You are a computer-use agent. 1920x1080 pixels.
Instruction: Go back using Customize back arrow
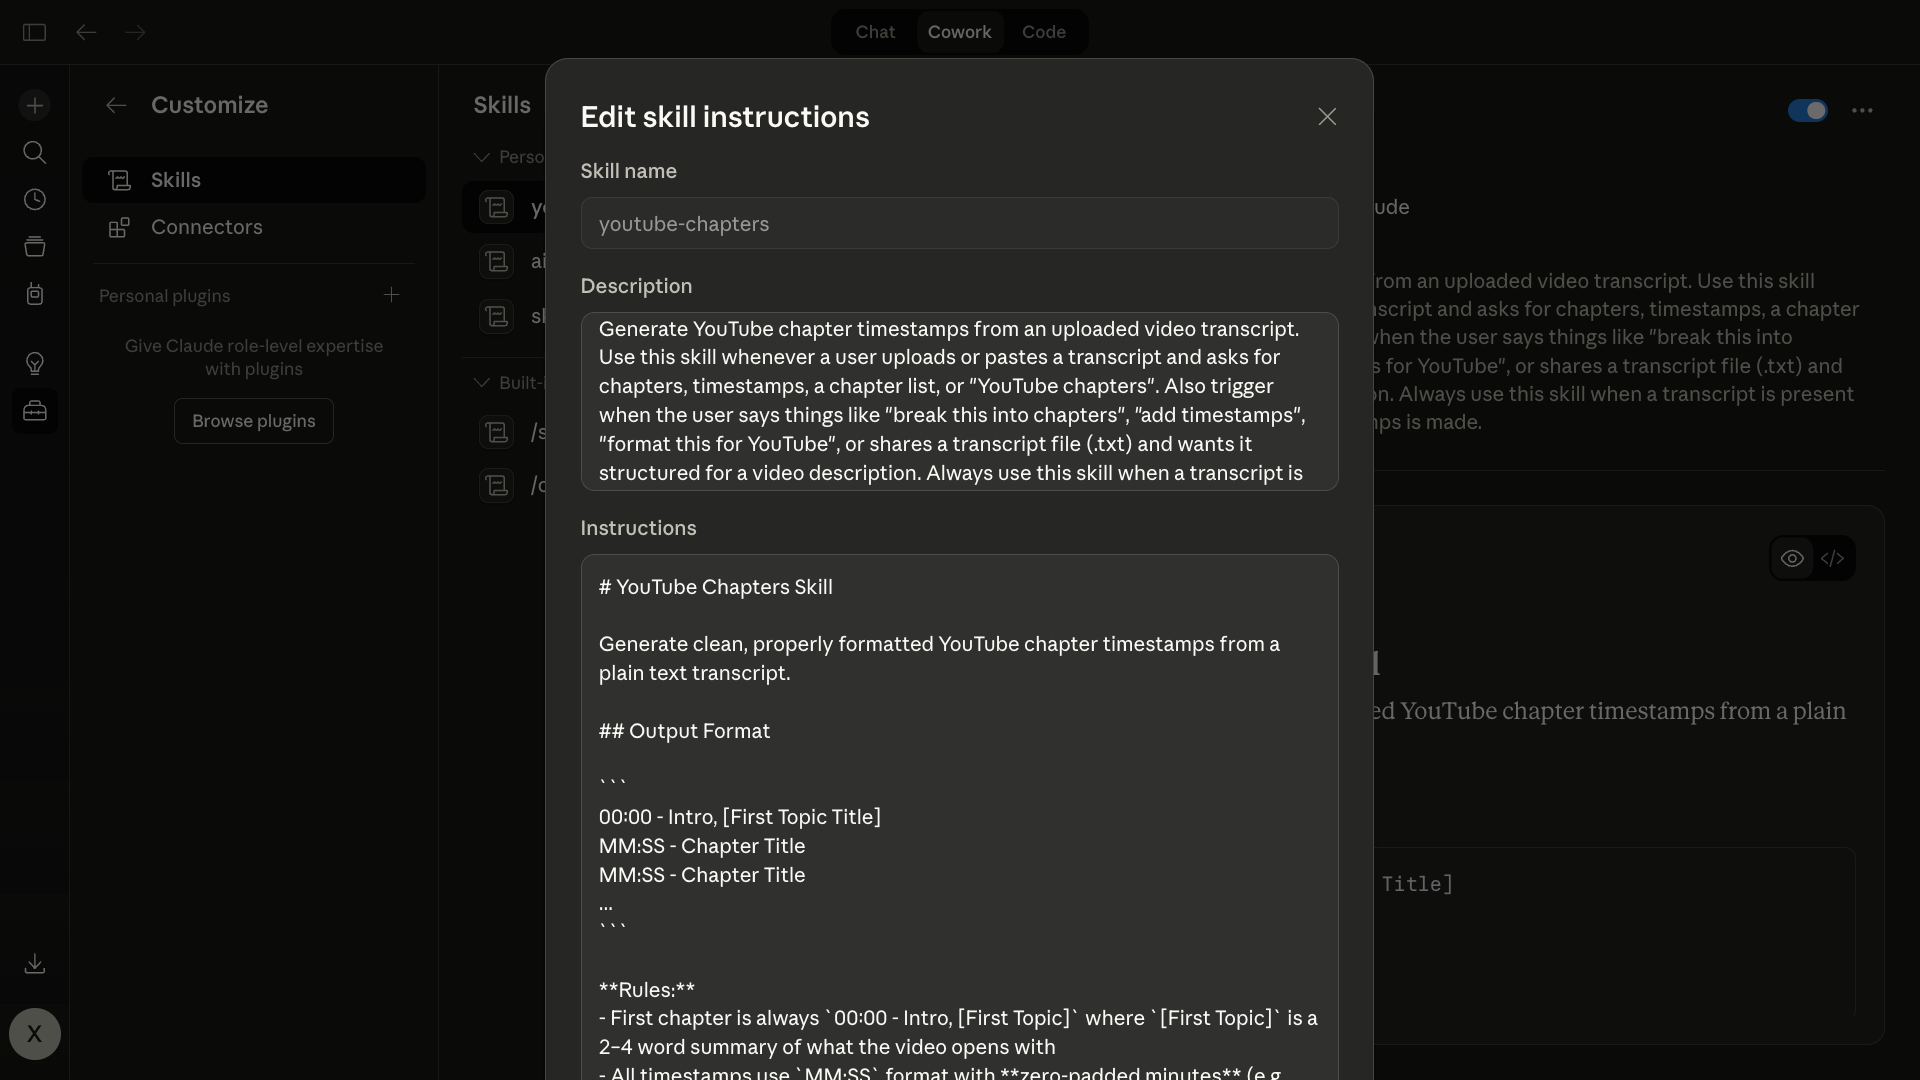pos(116,105)
